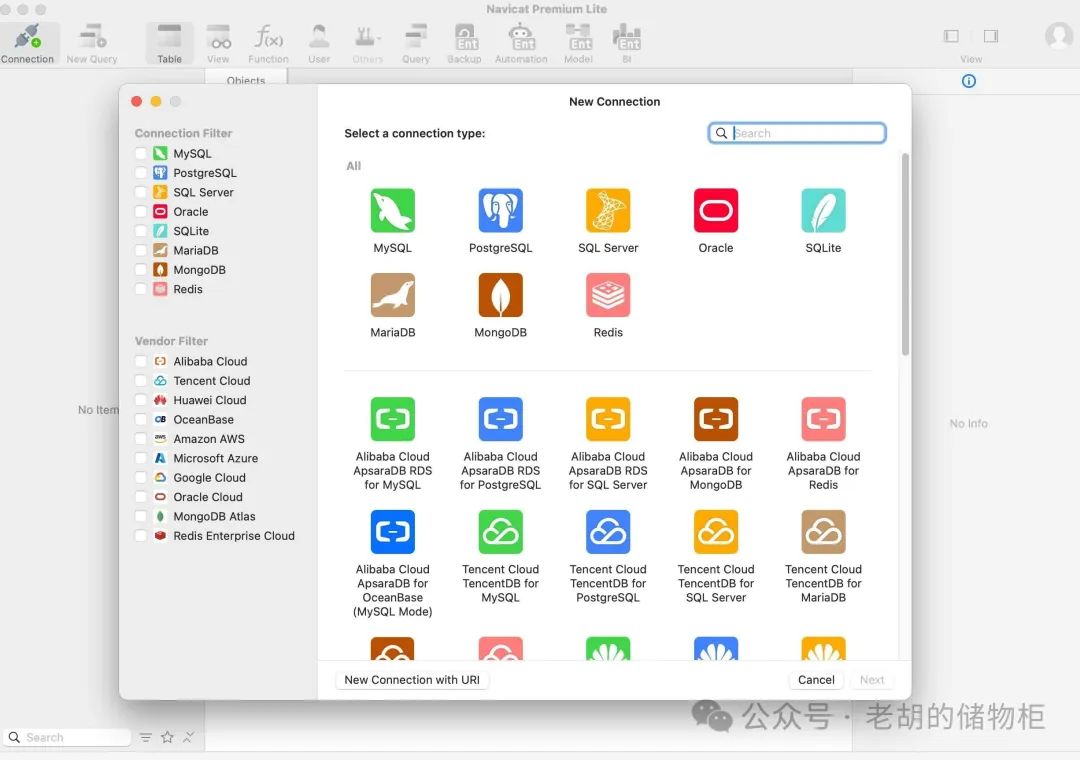Screen dimensions: 1080x760
Task: Open the Table objects toolbar button
Action: (169, 43)
